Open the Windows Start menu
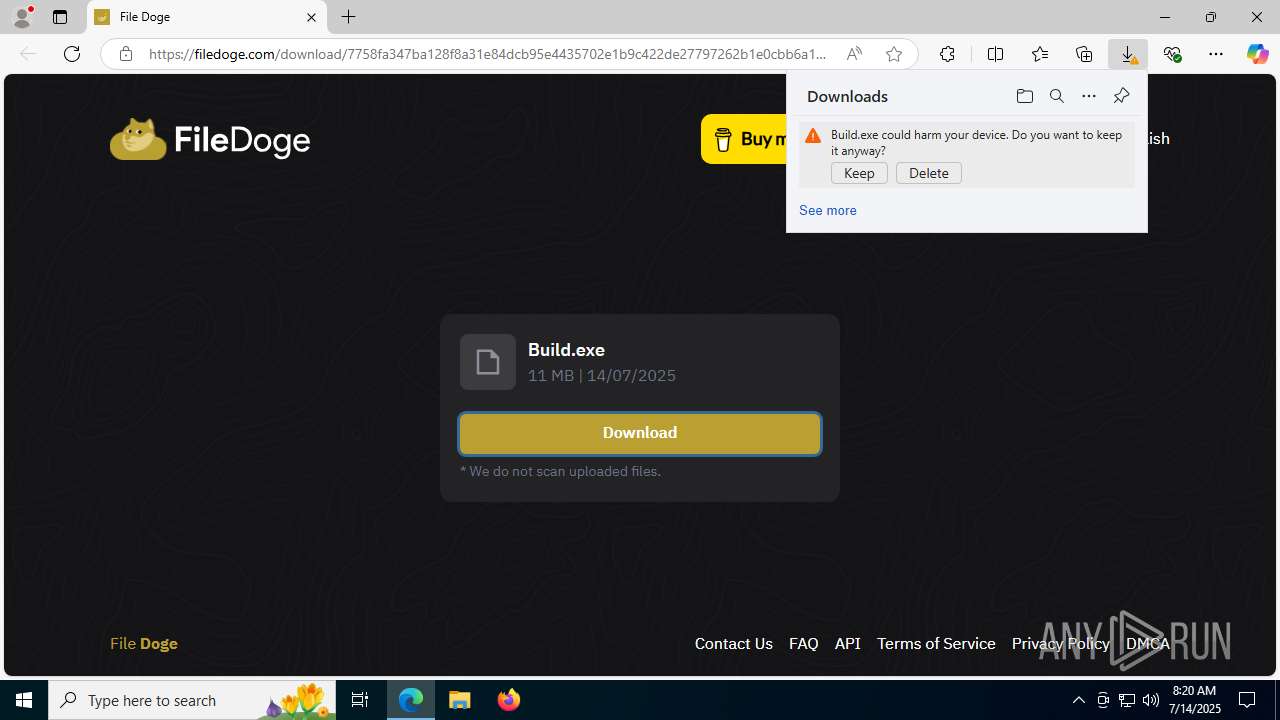 [x=24, y=700]
